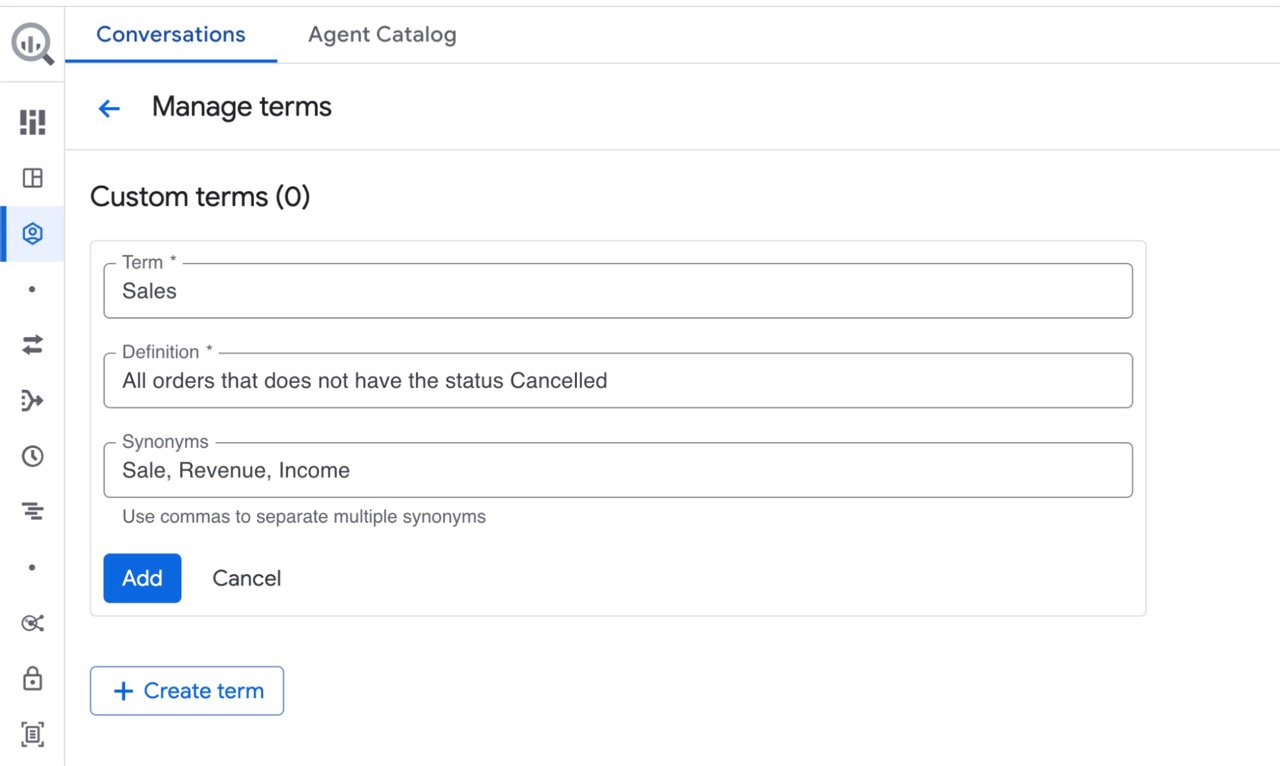Screen dimensions: 1280x766
Task: Click the Create term button
Action: (187, 691)
